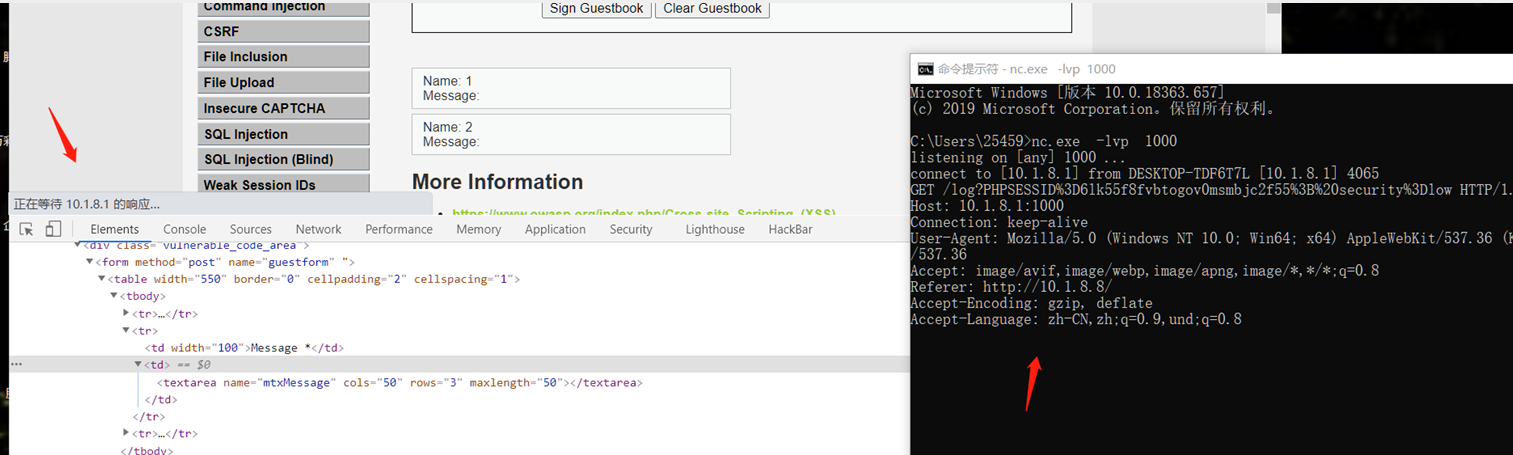Open the Insecure CAPTCHA page
1513x455 pixels.
pos(284,108)
